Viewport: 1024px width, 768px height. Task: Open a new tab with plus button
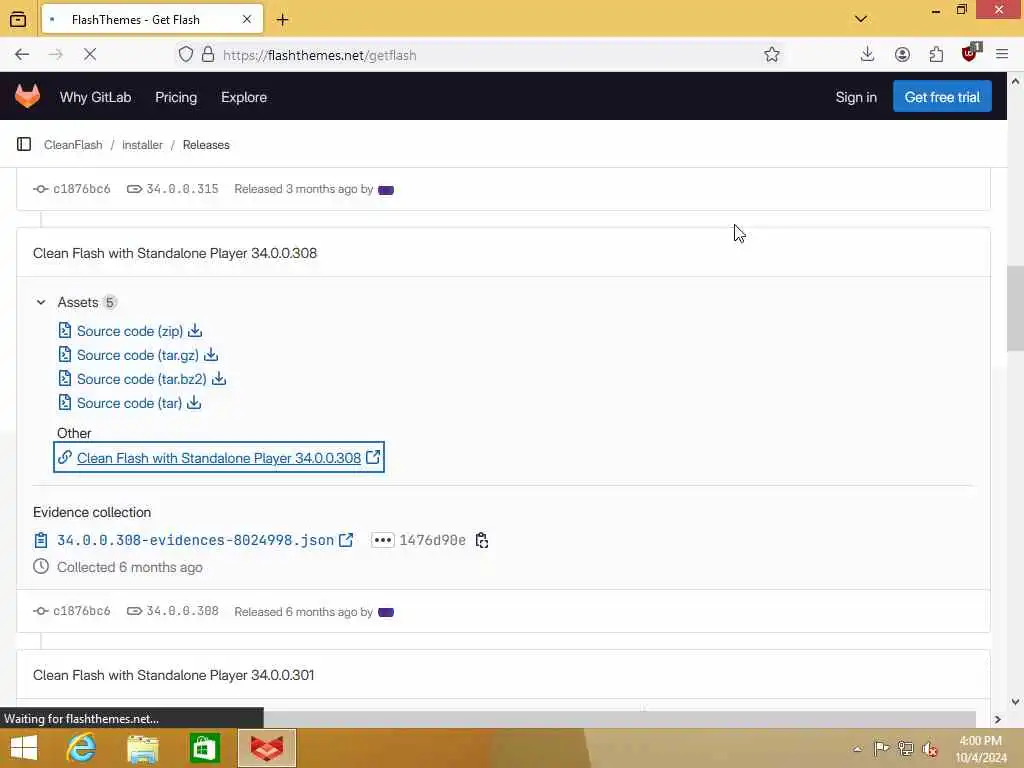282,20
